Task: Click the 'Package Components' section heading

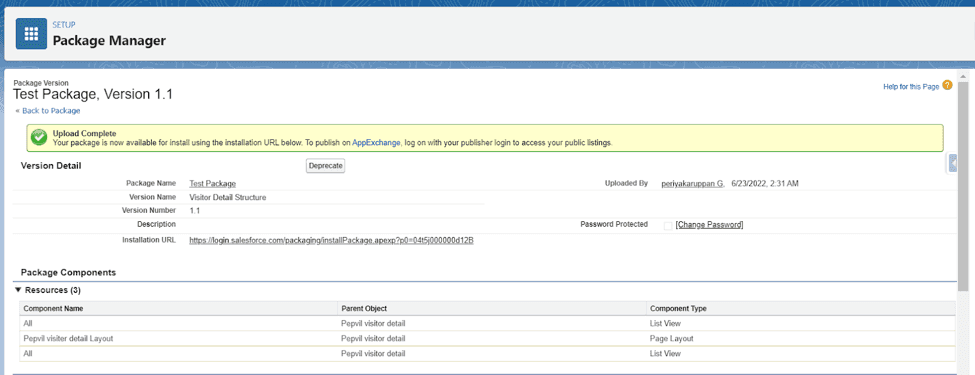Action: coord(68,272)
